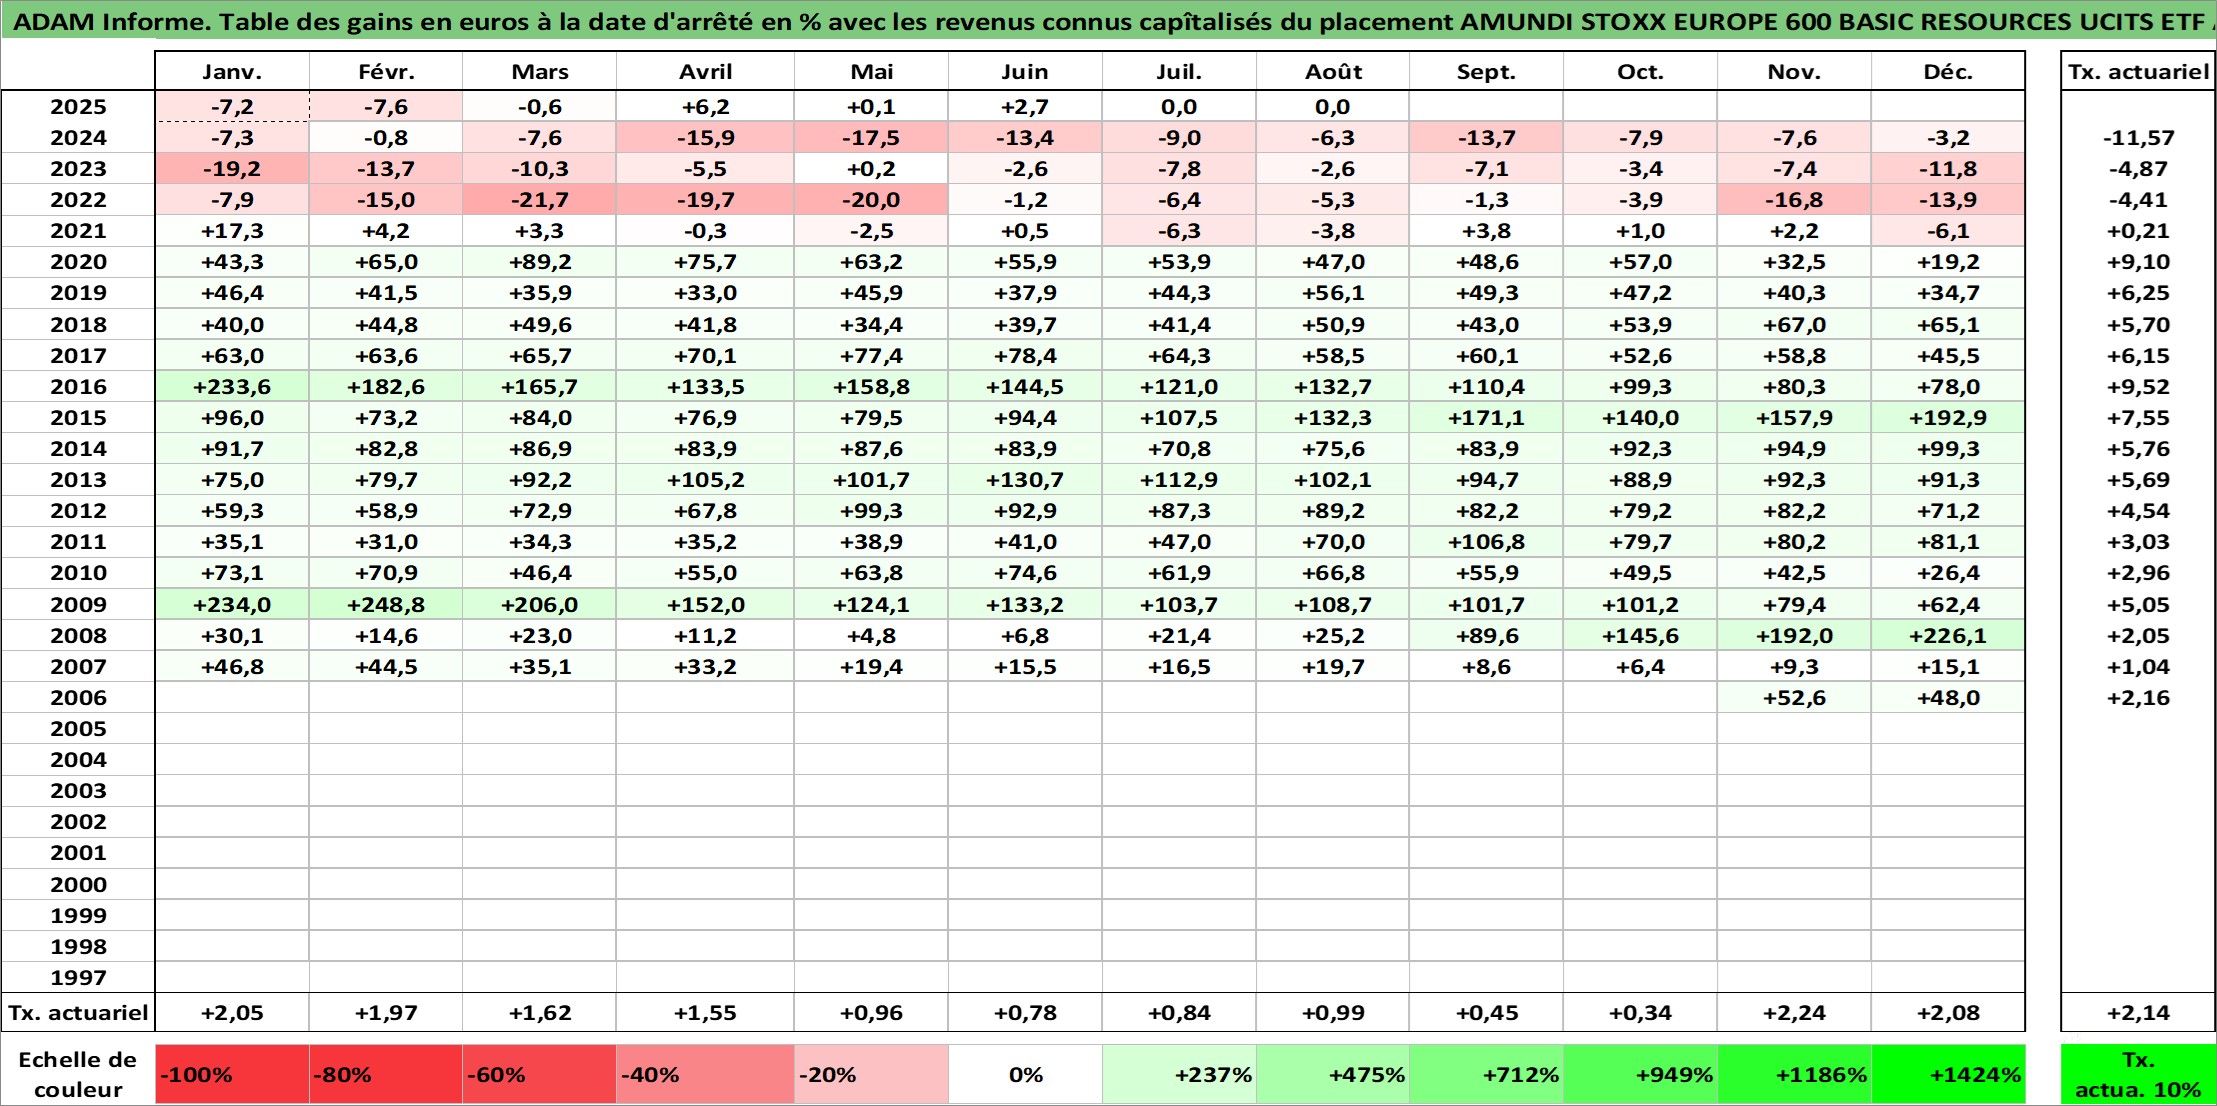Click the Tx. actua. 10% green legend cell

pyautogui.click(x=2138, y=1075)
